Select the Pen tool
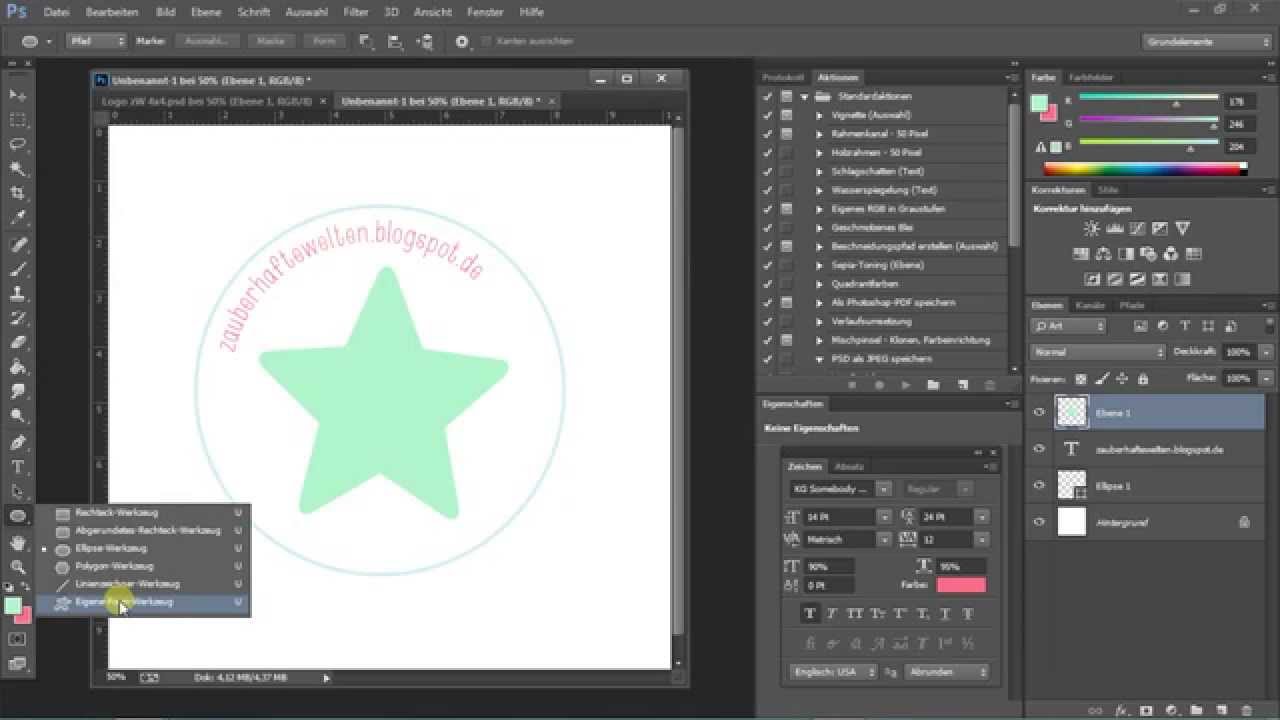The image size is (1280, 720). pyautogui.click(x=18, y=442)
